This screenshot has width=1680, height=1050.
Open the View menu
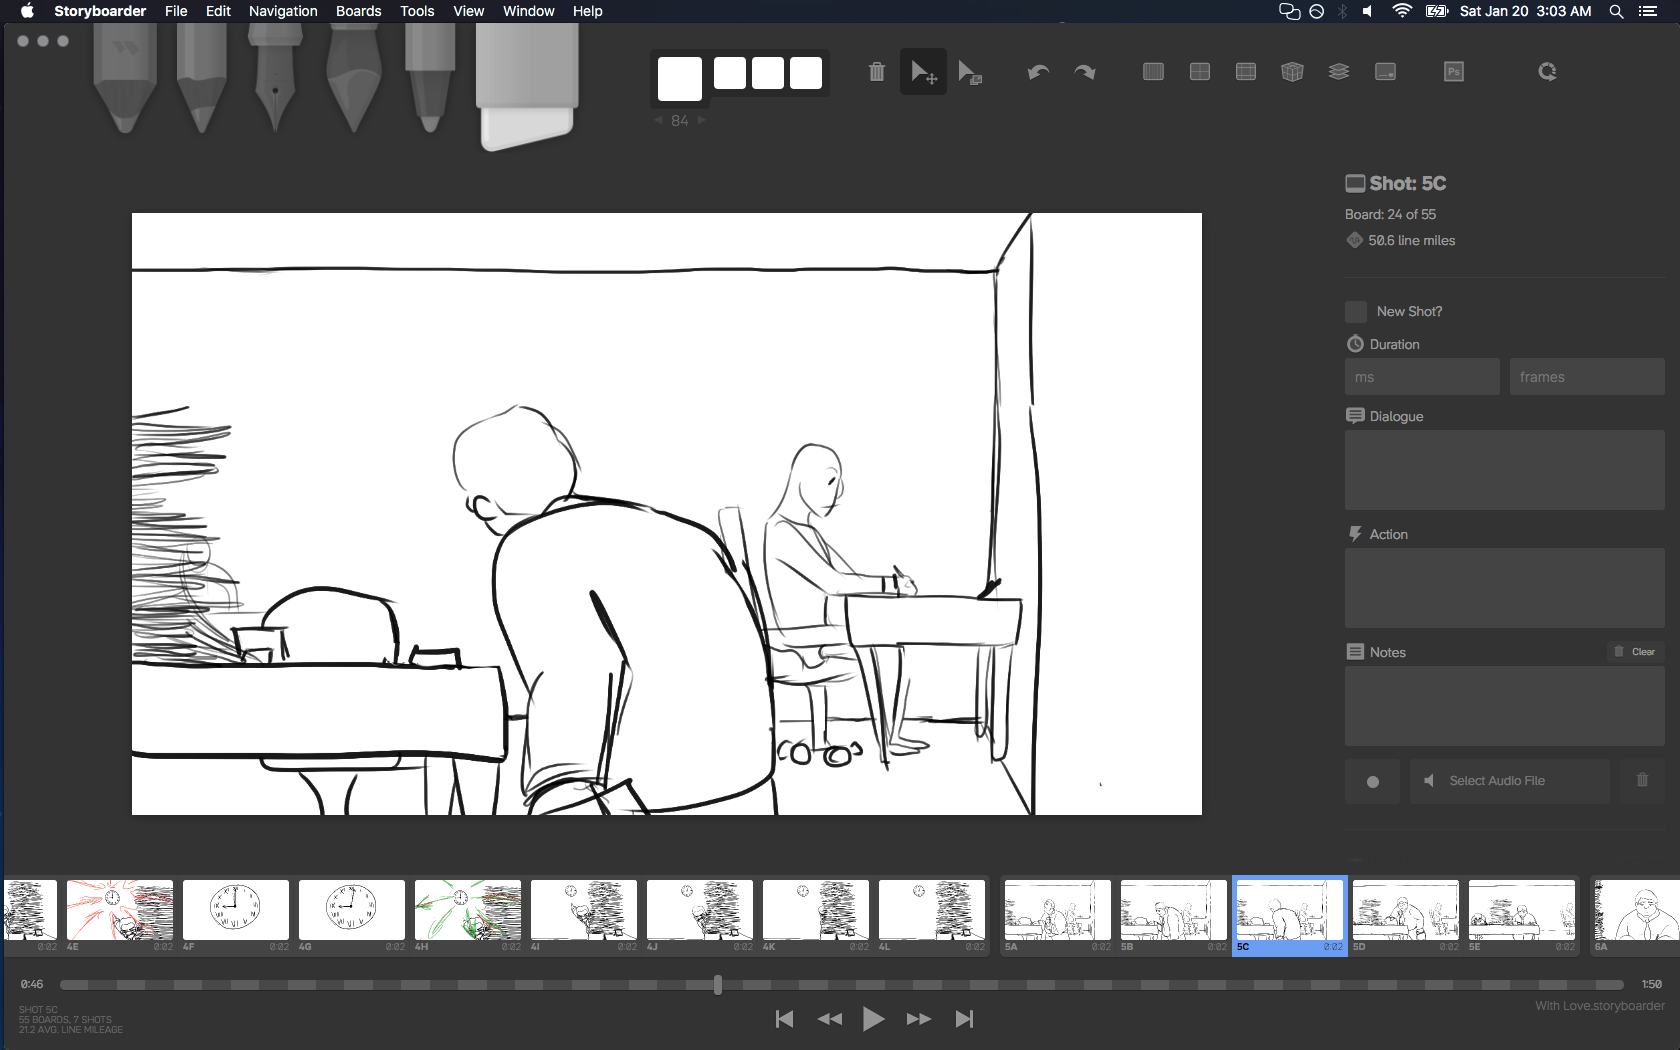pyautogui.click(x=468, y=11)
